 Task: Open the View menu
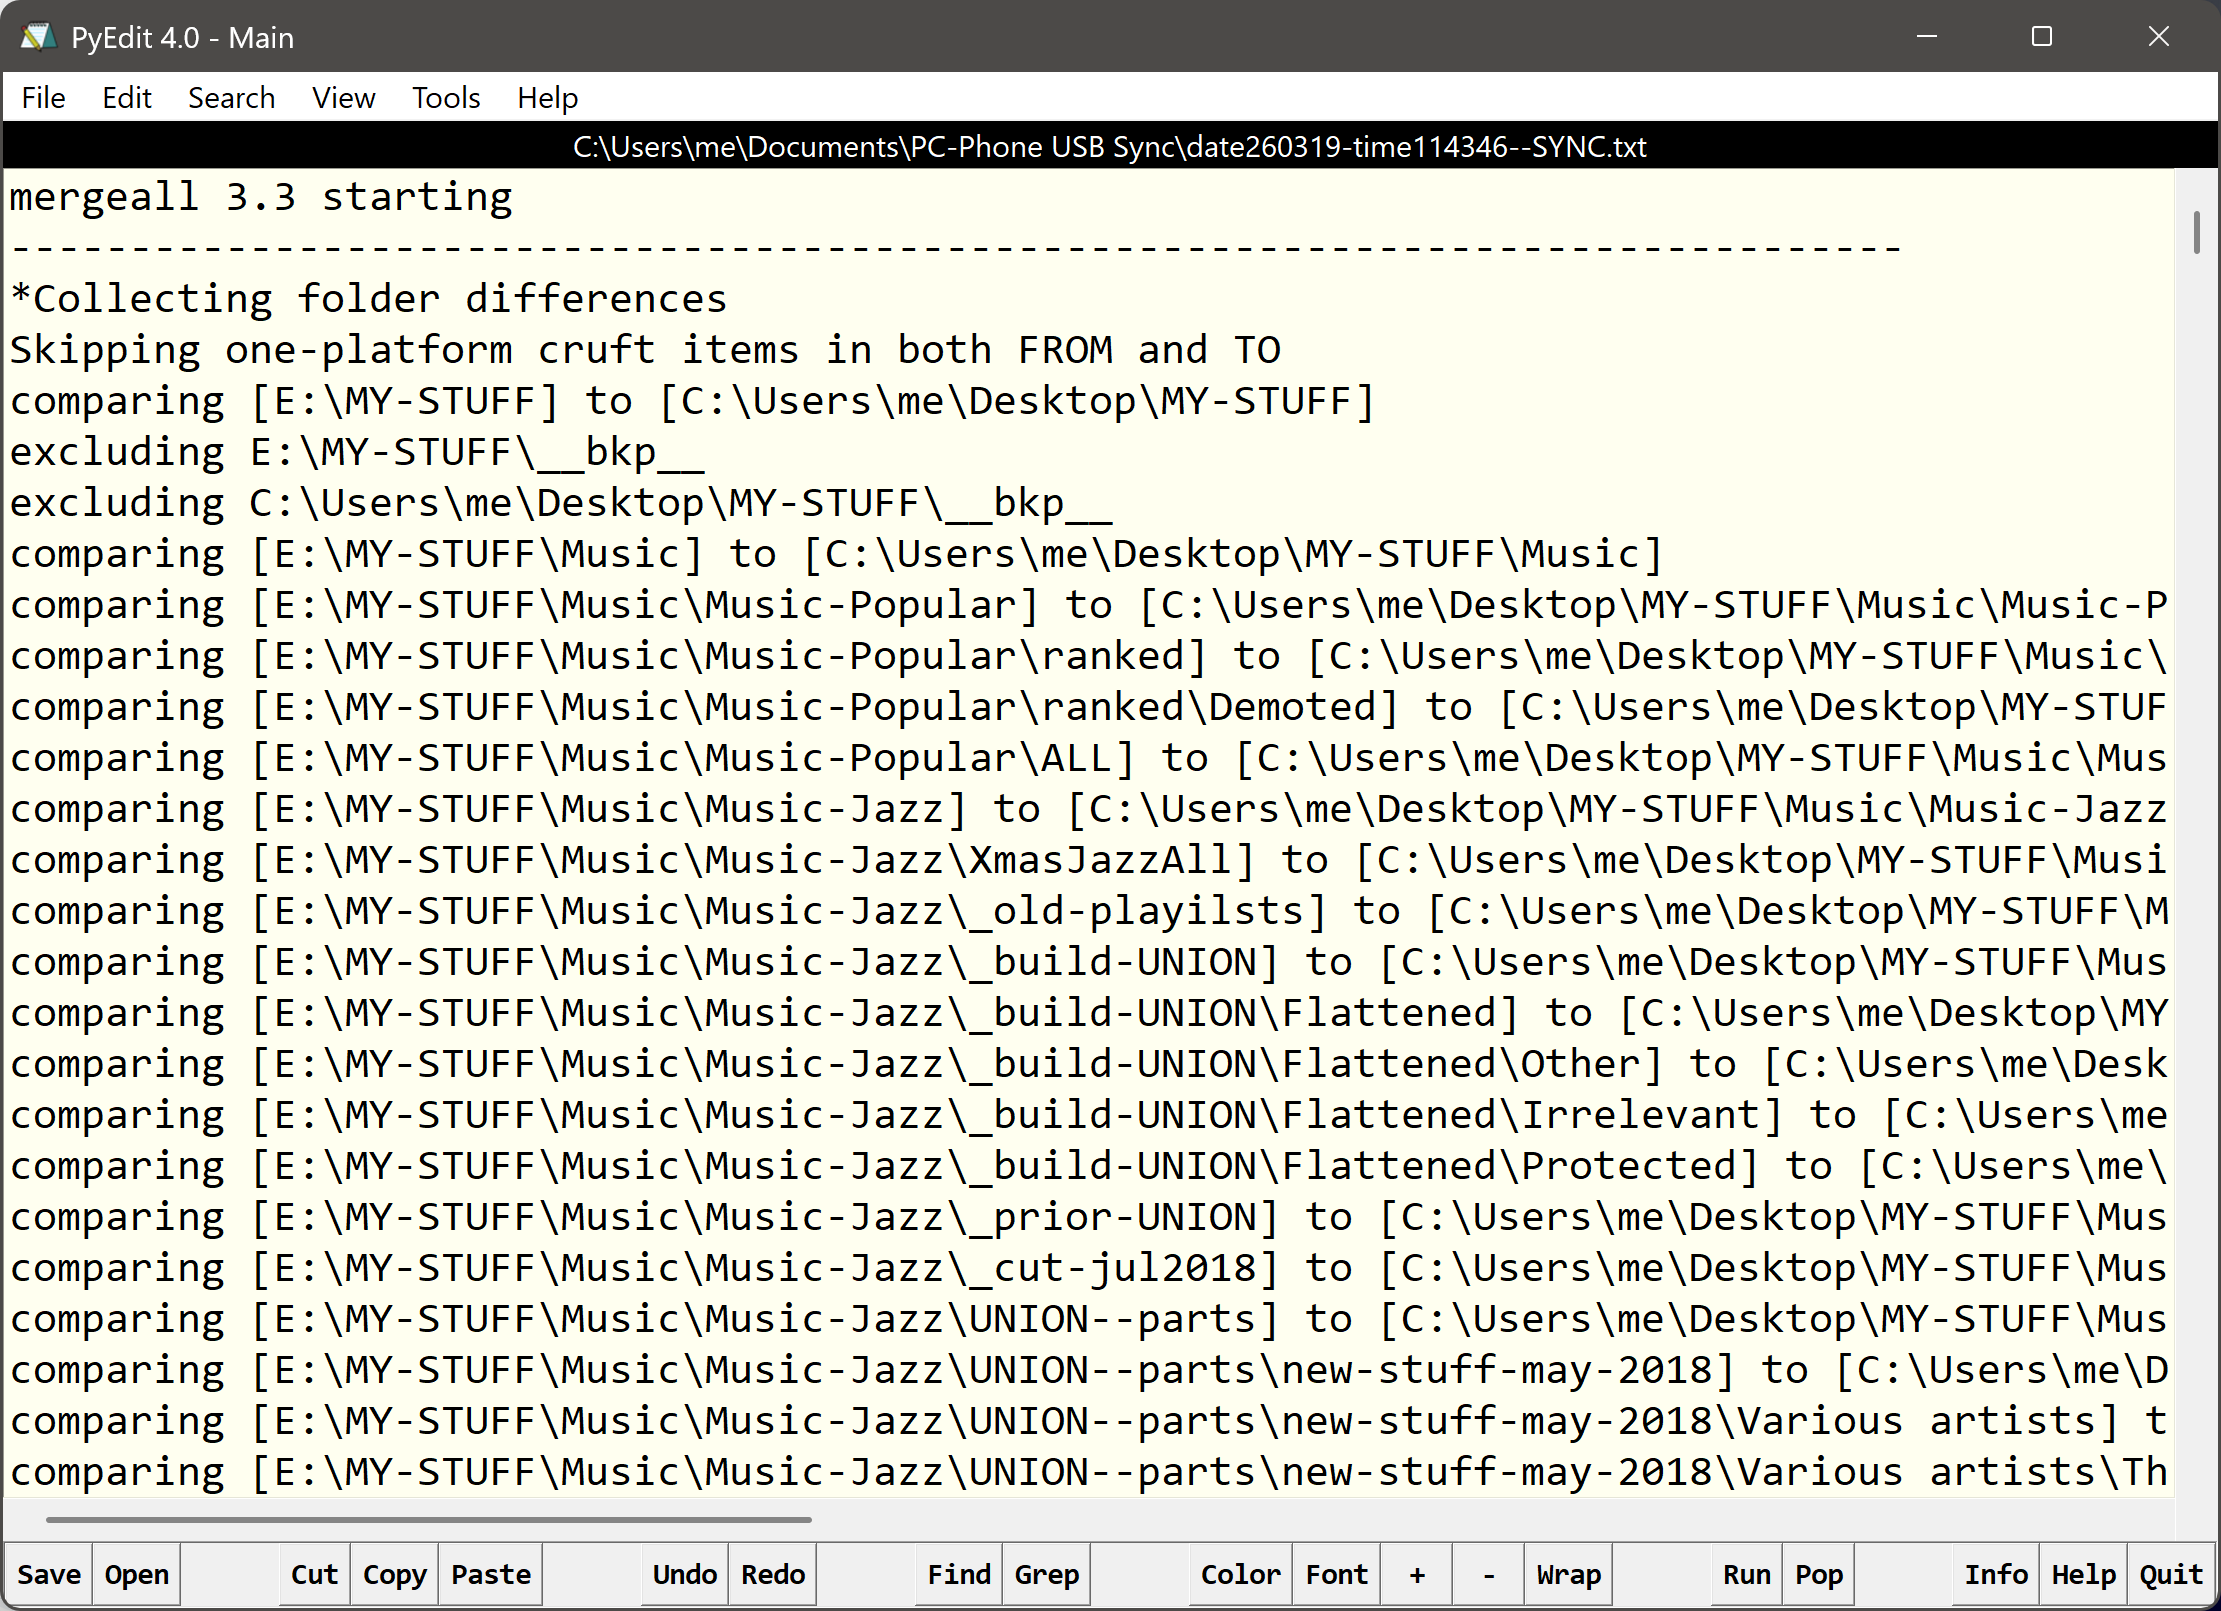pos(343,98)
